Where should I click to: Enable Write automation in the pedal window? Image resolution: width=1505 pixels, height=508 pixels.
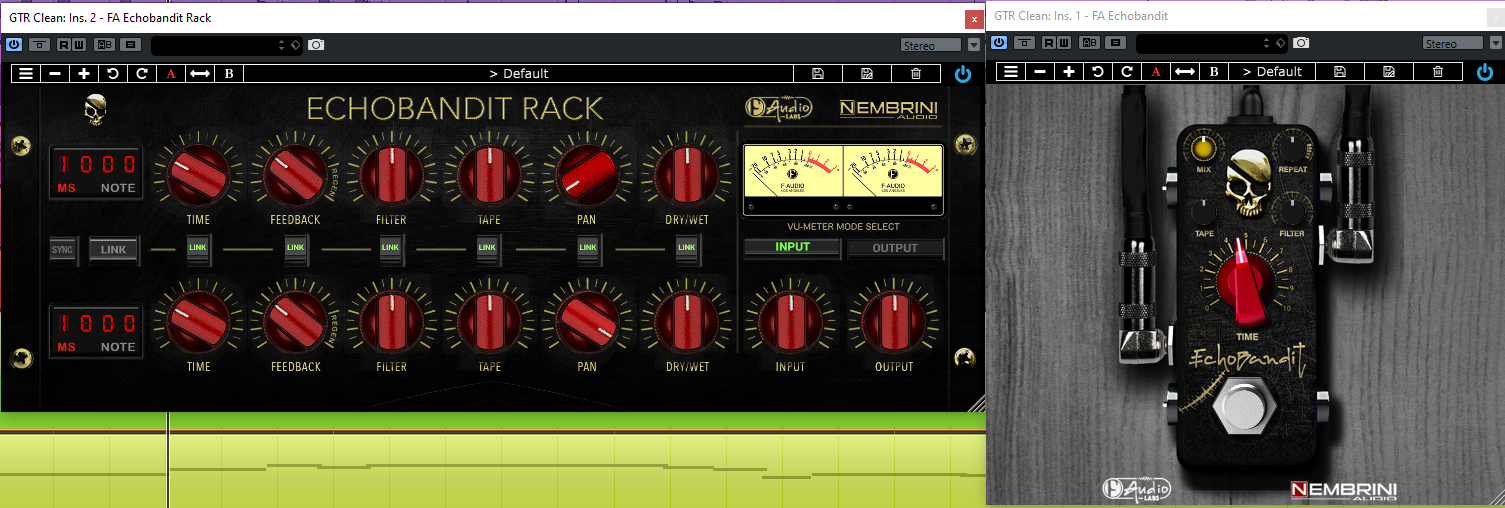click(1063, 43)
